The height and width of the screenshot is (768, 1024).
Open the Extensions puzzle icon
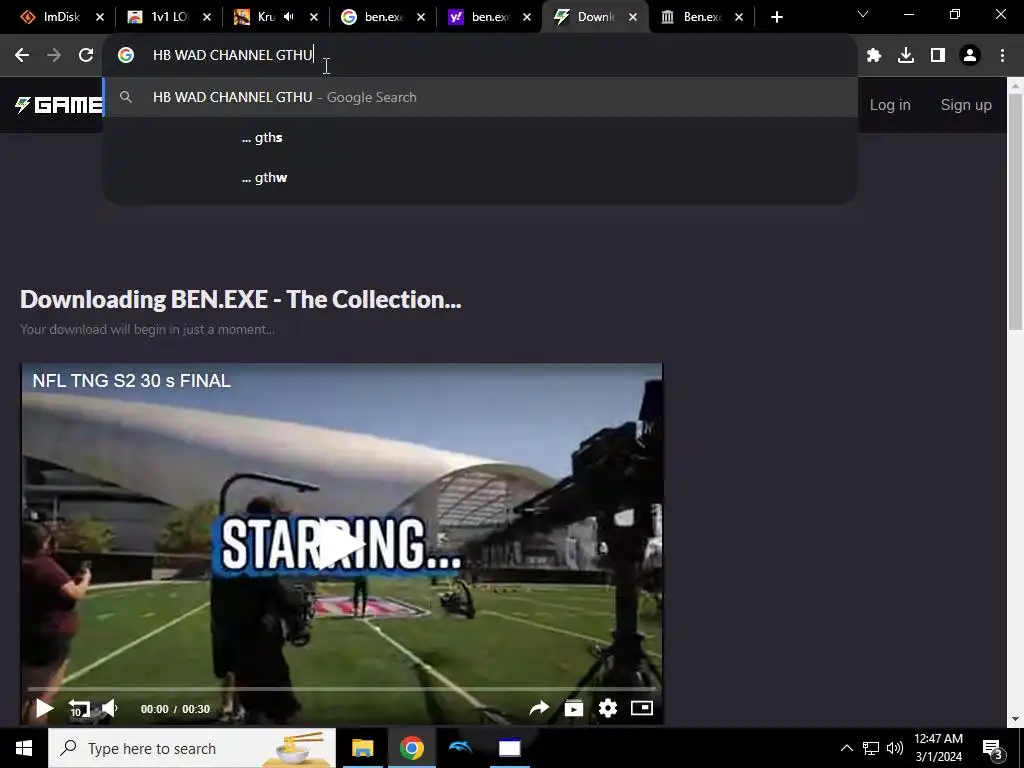(874, 56)
